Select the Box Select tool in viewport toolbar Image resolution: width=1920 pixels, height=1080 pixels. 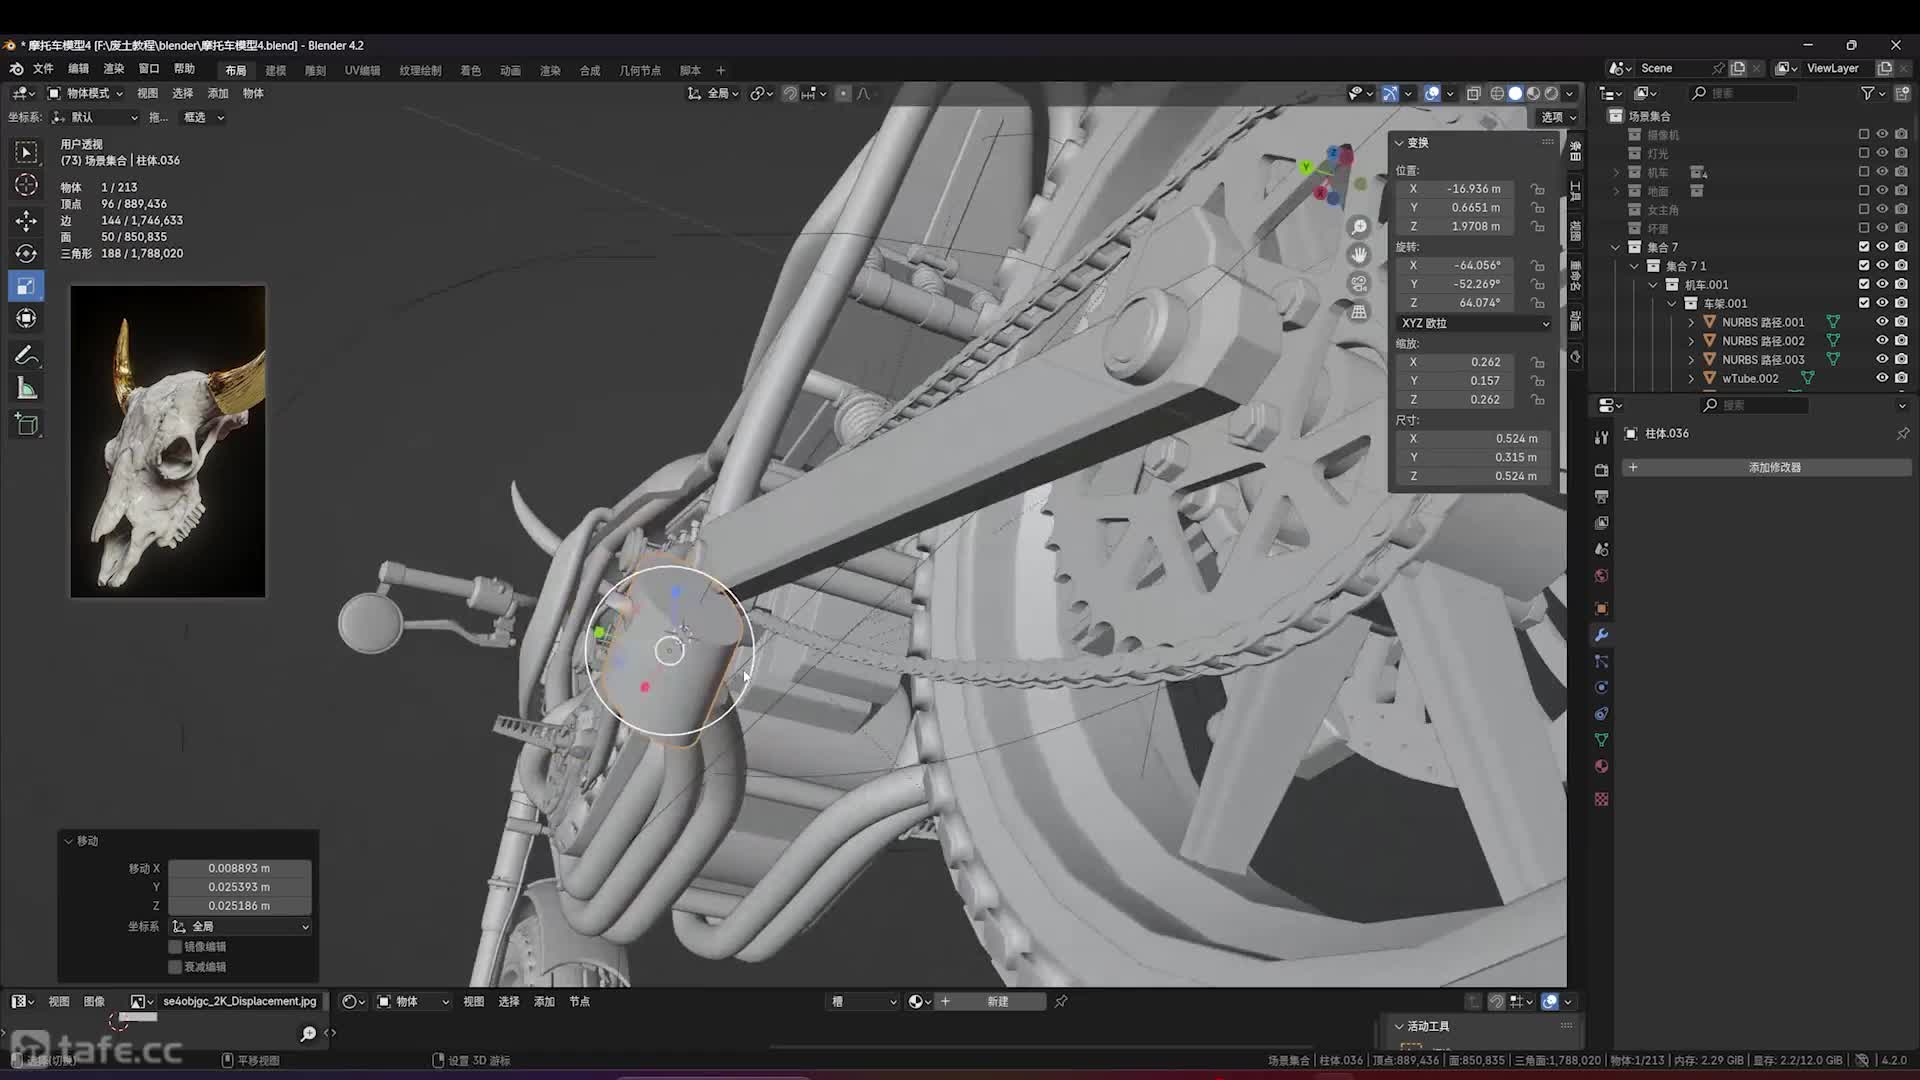27,152
